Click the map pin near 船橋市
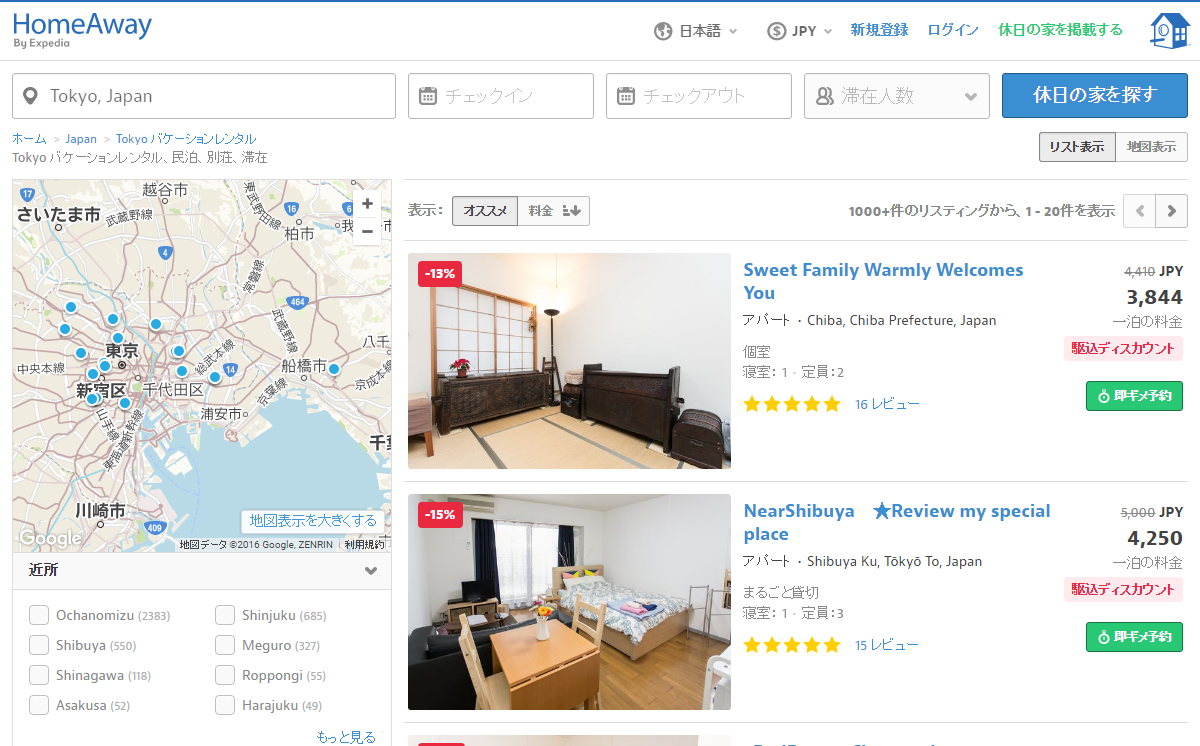Image resolution: width=1200 pixels, height=746 pixels. click(333, 369)
